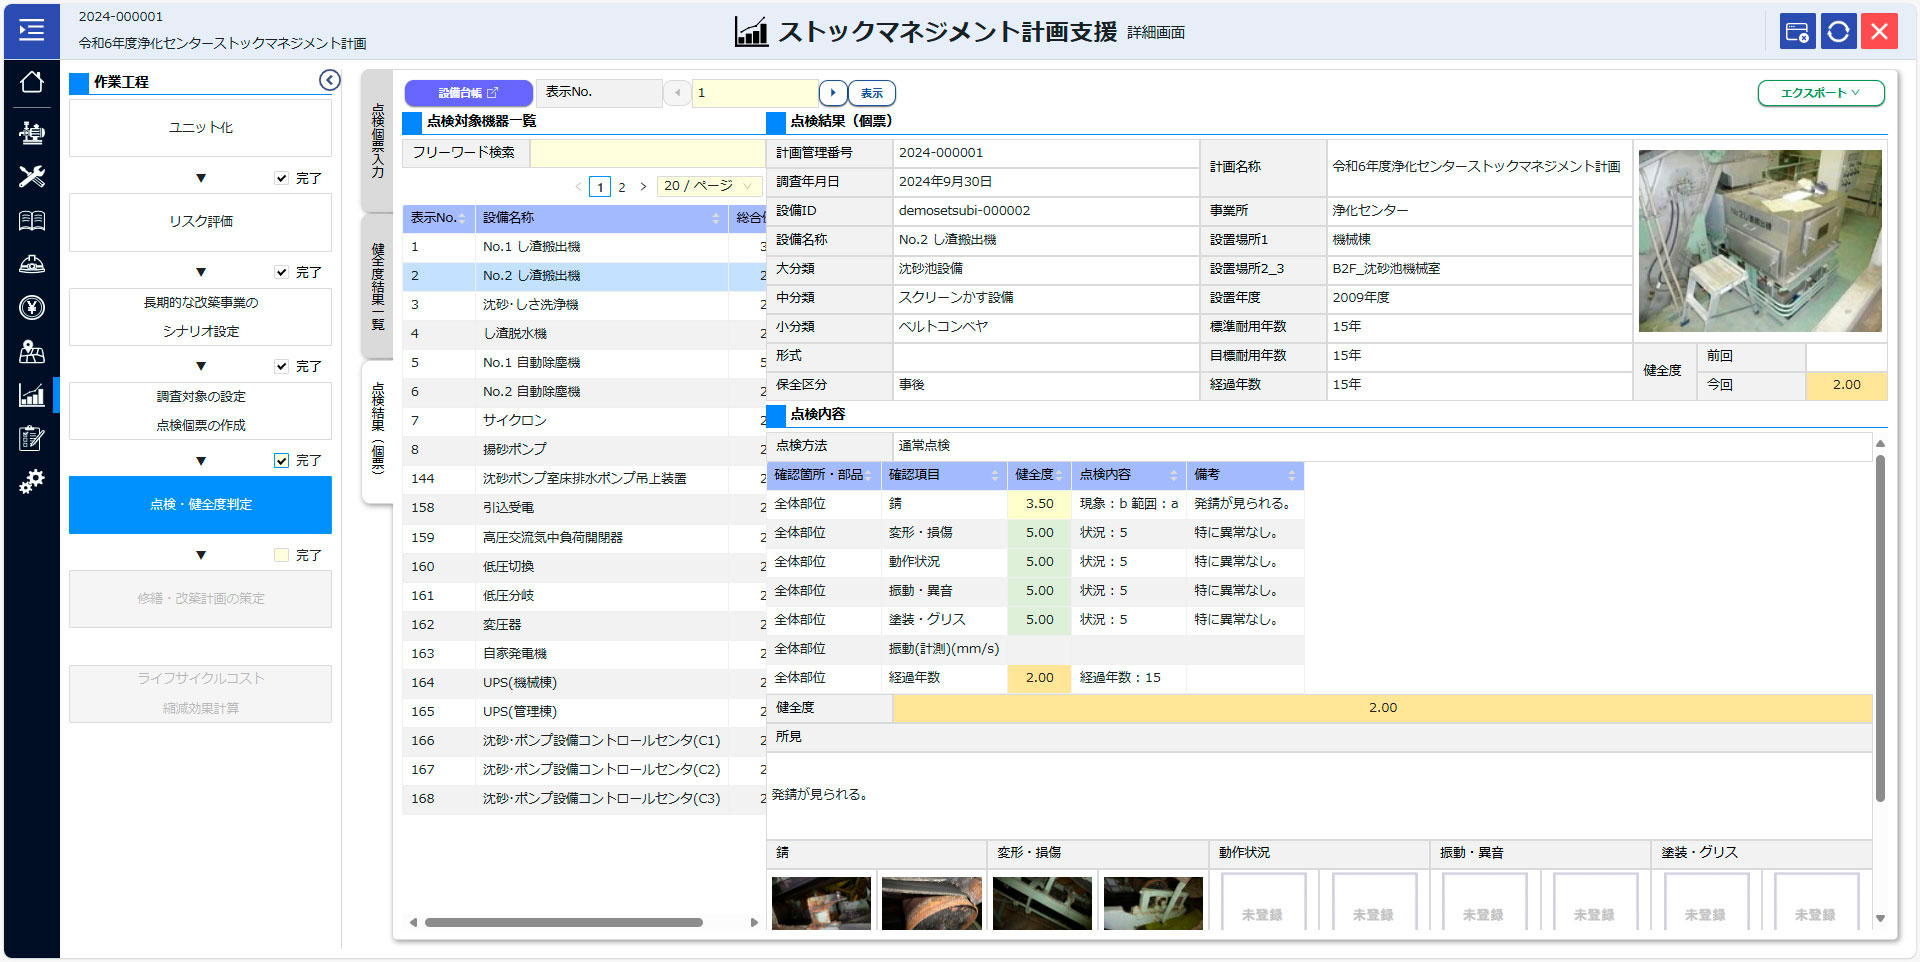Click the 表示 button next to 表示No.
The height and width of the screenshot is (962, 1920).
871,93
